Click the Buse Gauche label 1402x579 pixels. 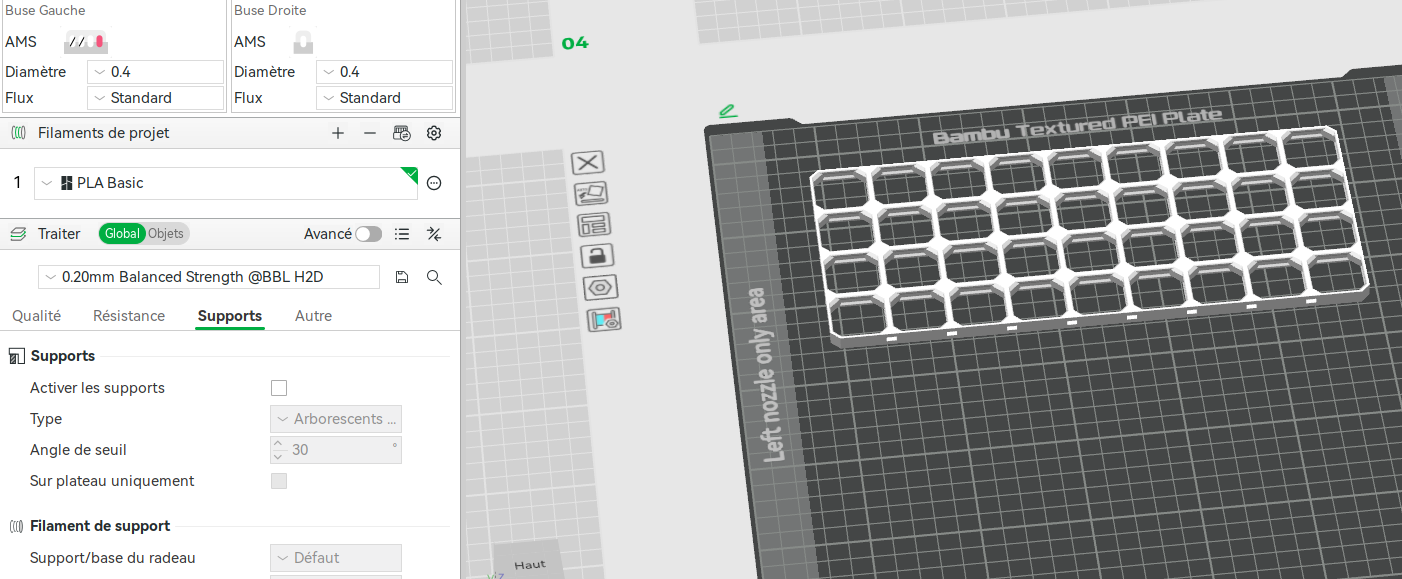tap(45, 10)
